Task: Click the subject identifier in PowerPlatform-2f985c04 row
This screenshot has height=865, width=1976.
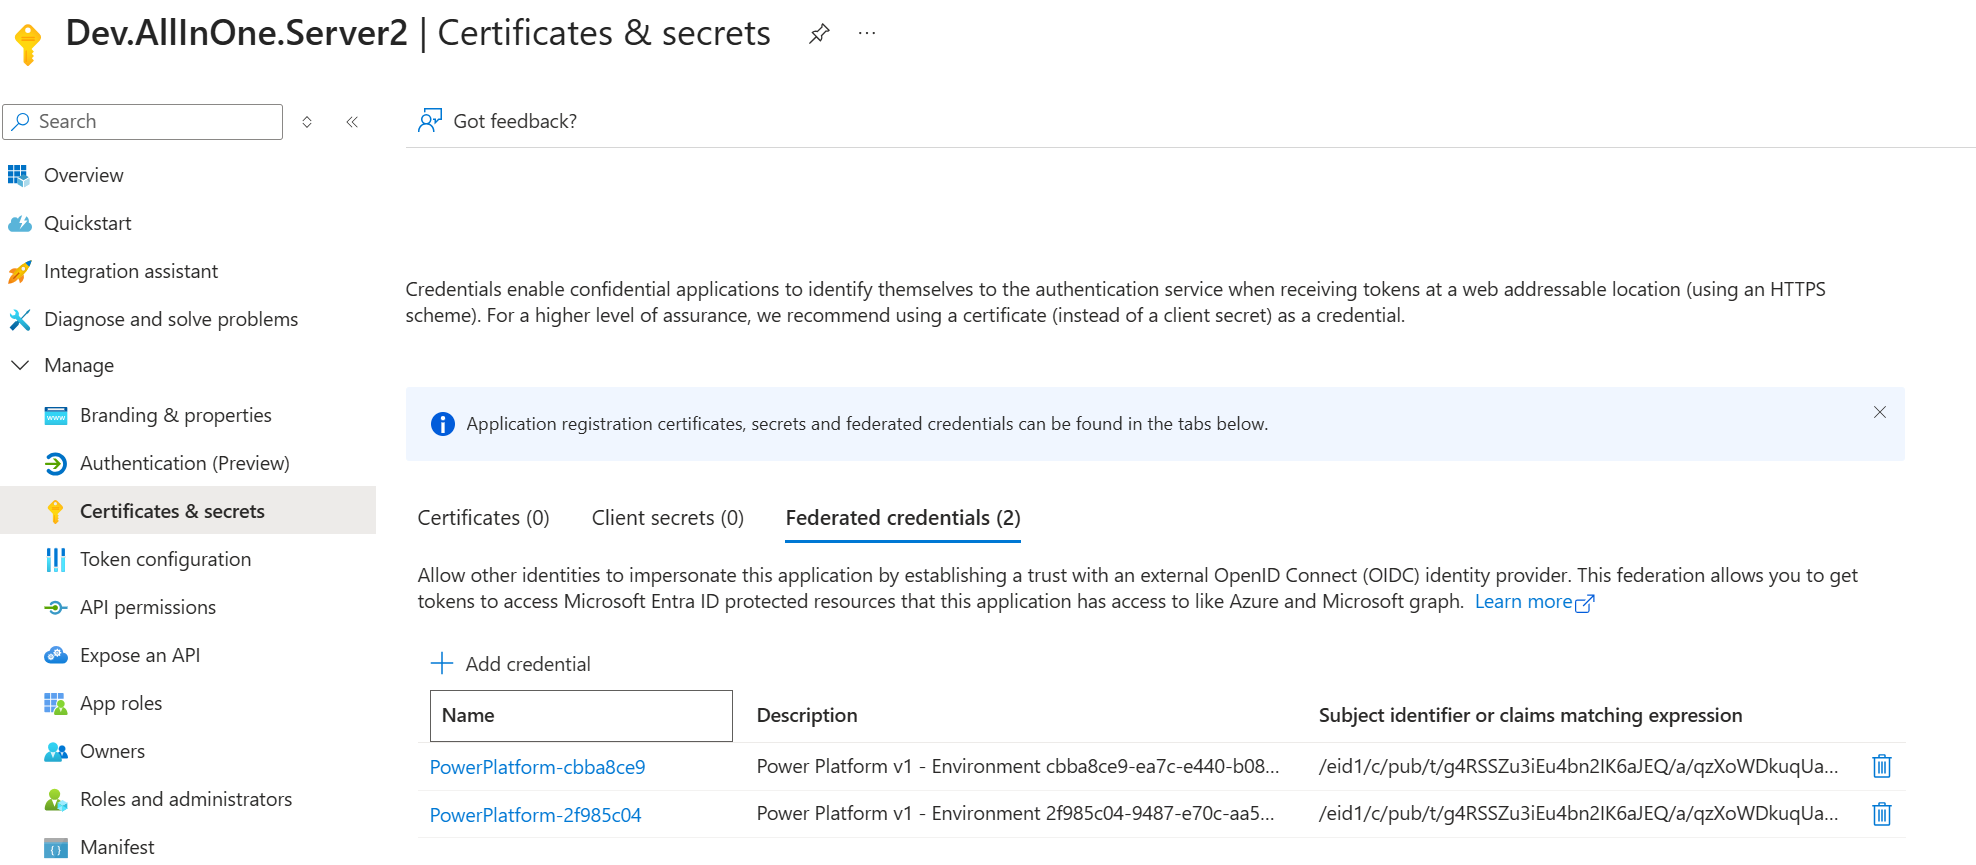Action: [1579, 813]
